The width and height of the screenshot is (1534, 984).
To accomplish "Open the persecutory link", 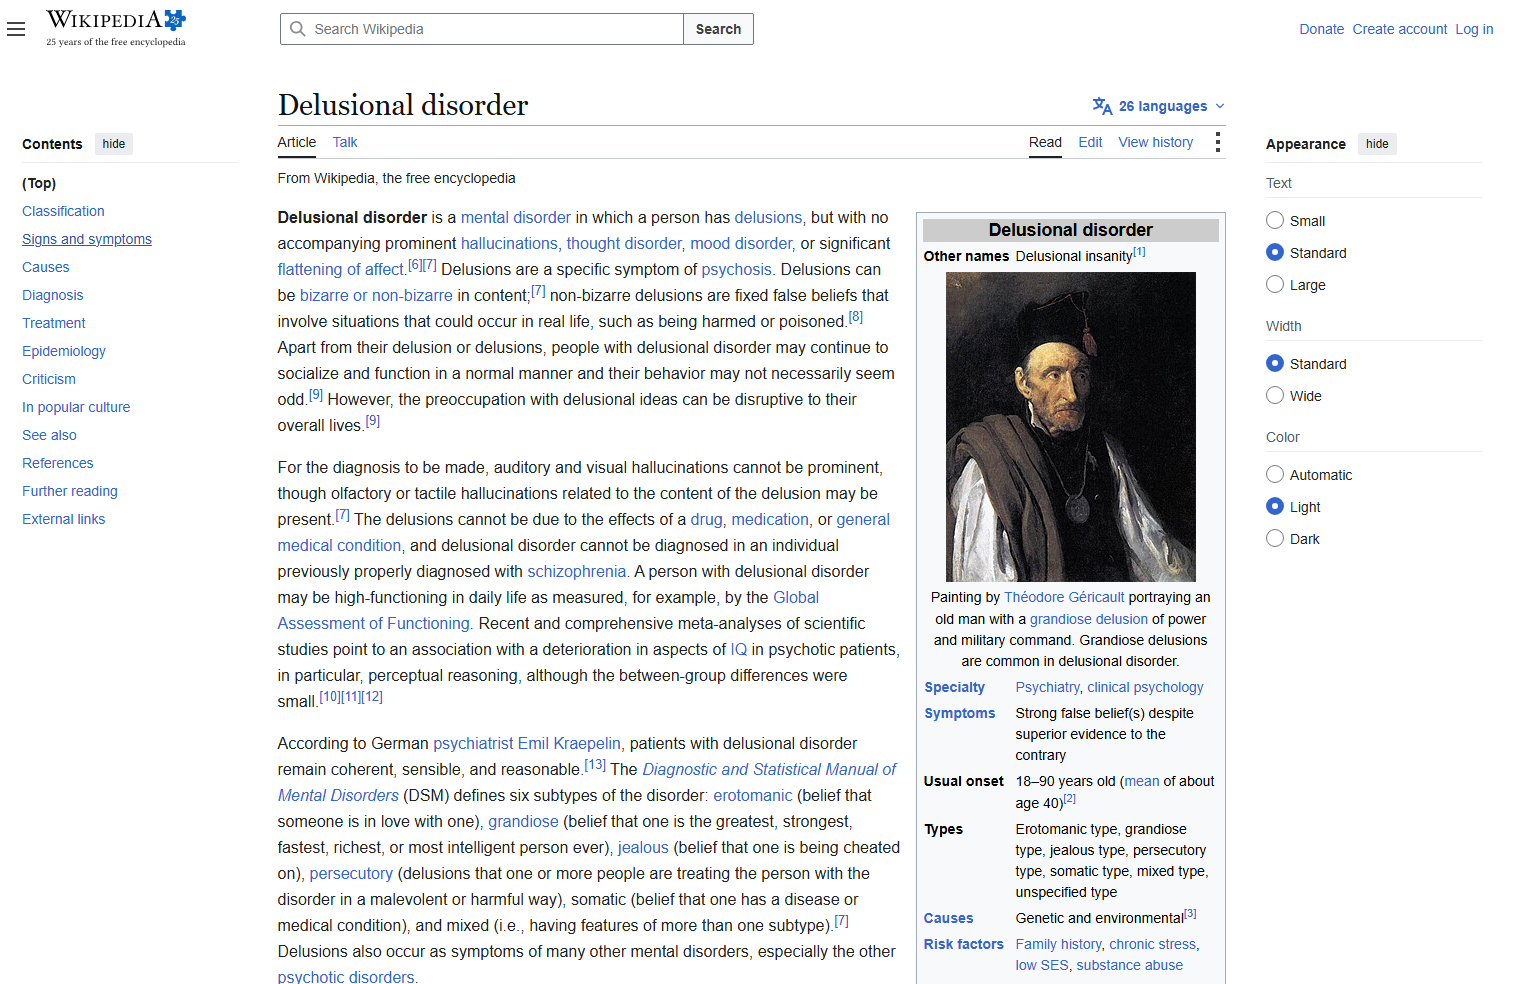I will (351, 873).
